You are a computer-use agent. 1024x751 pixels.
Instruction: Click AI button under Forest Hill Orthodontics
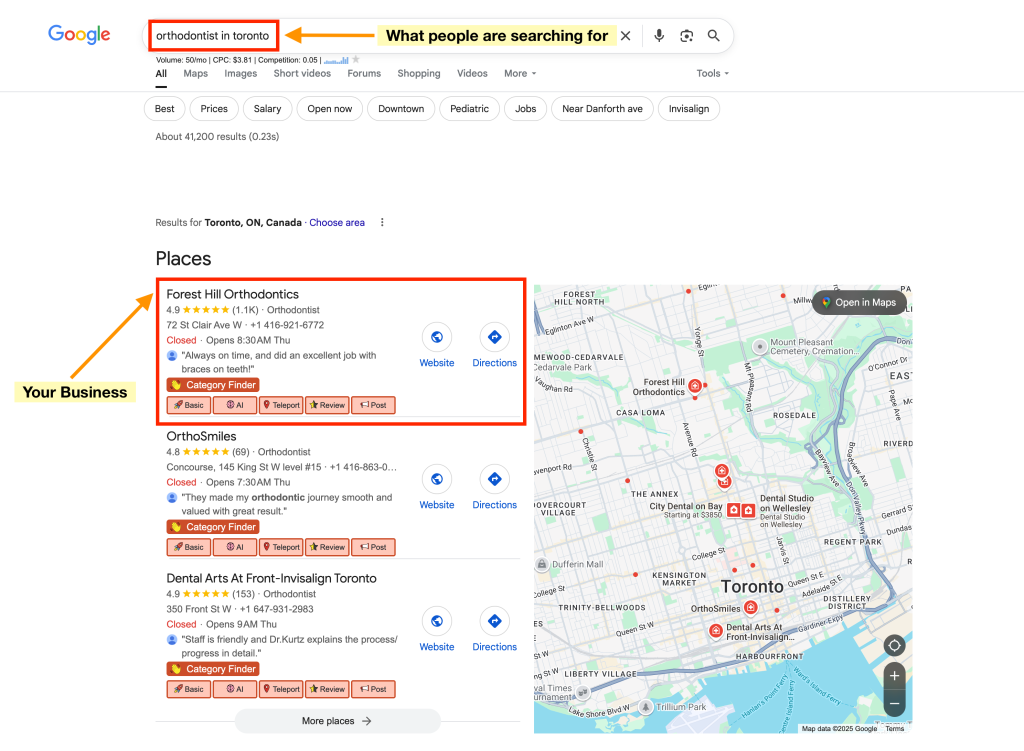[235, 405]
